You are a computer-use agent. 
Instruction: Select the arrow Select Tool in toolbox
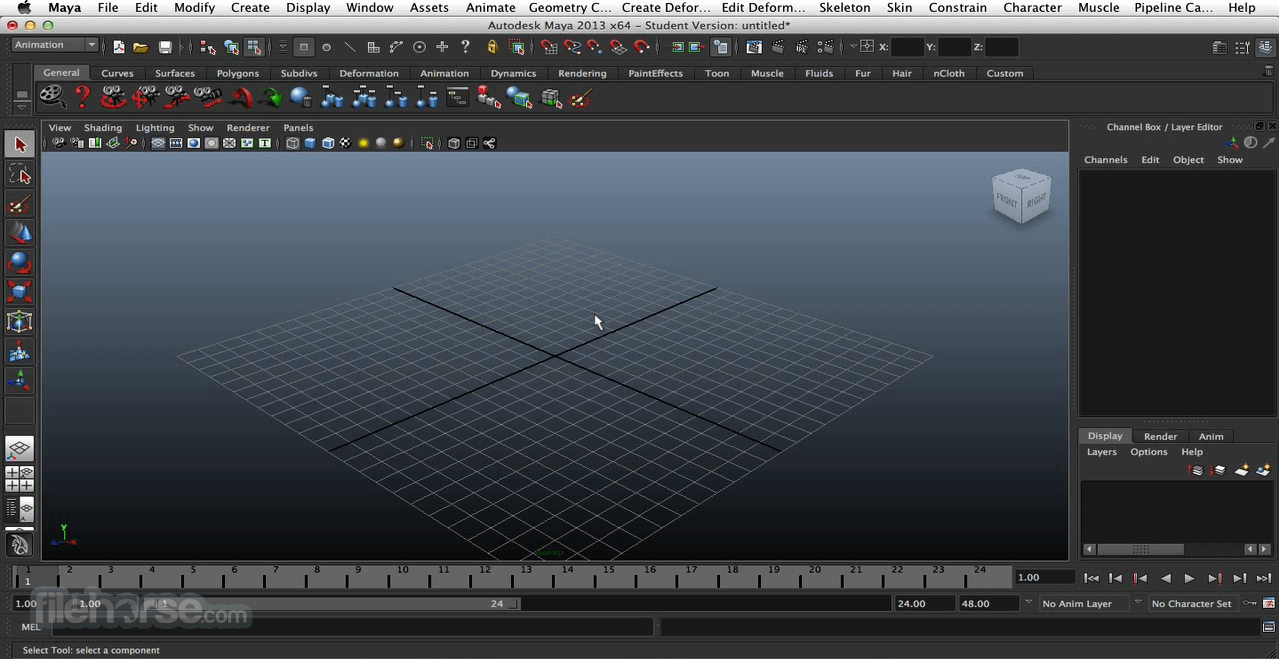pos(19,145)
